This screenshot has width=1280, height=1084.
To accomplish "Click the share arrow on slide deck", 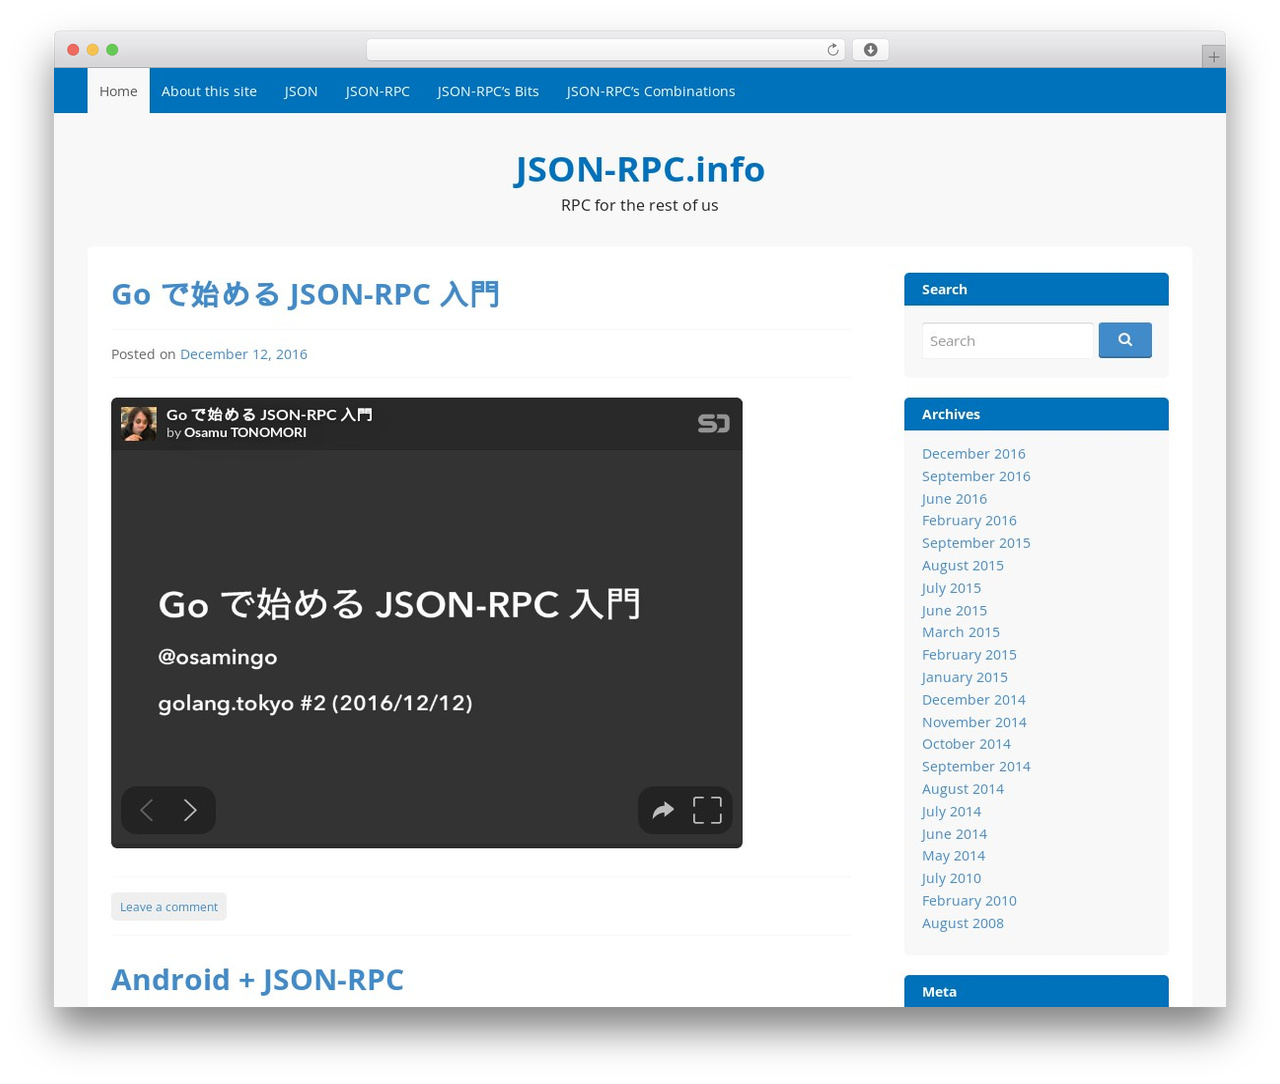I will [663, 810].
